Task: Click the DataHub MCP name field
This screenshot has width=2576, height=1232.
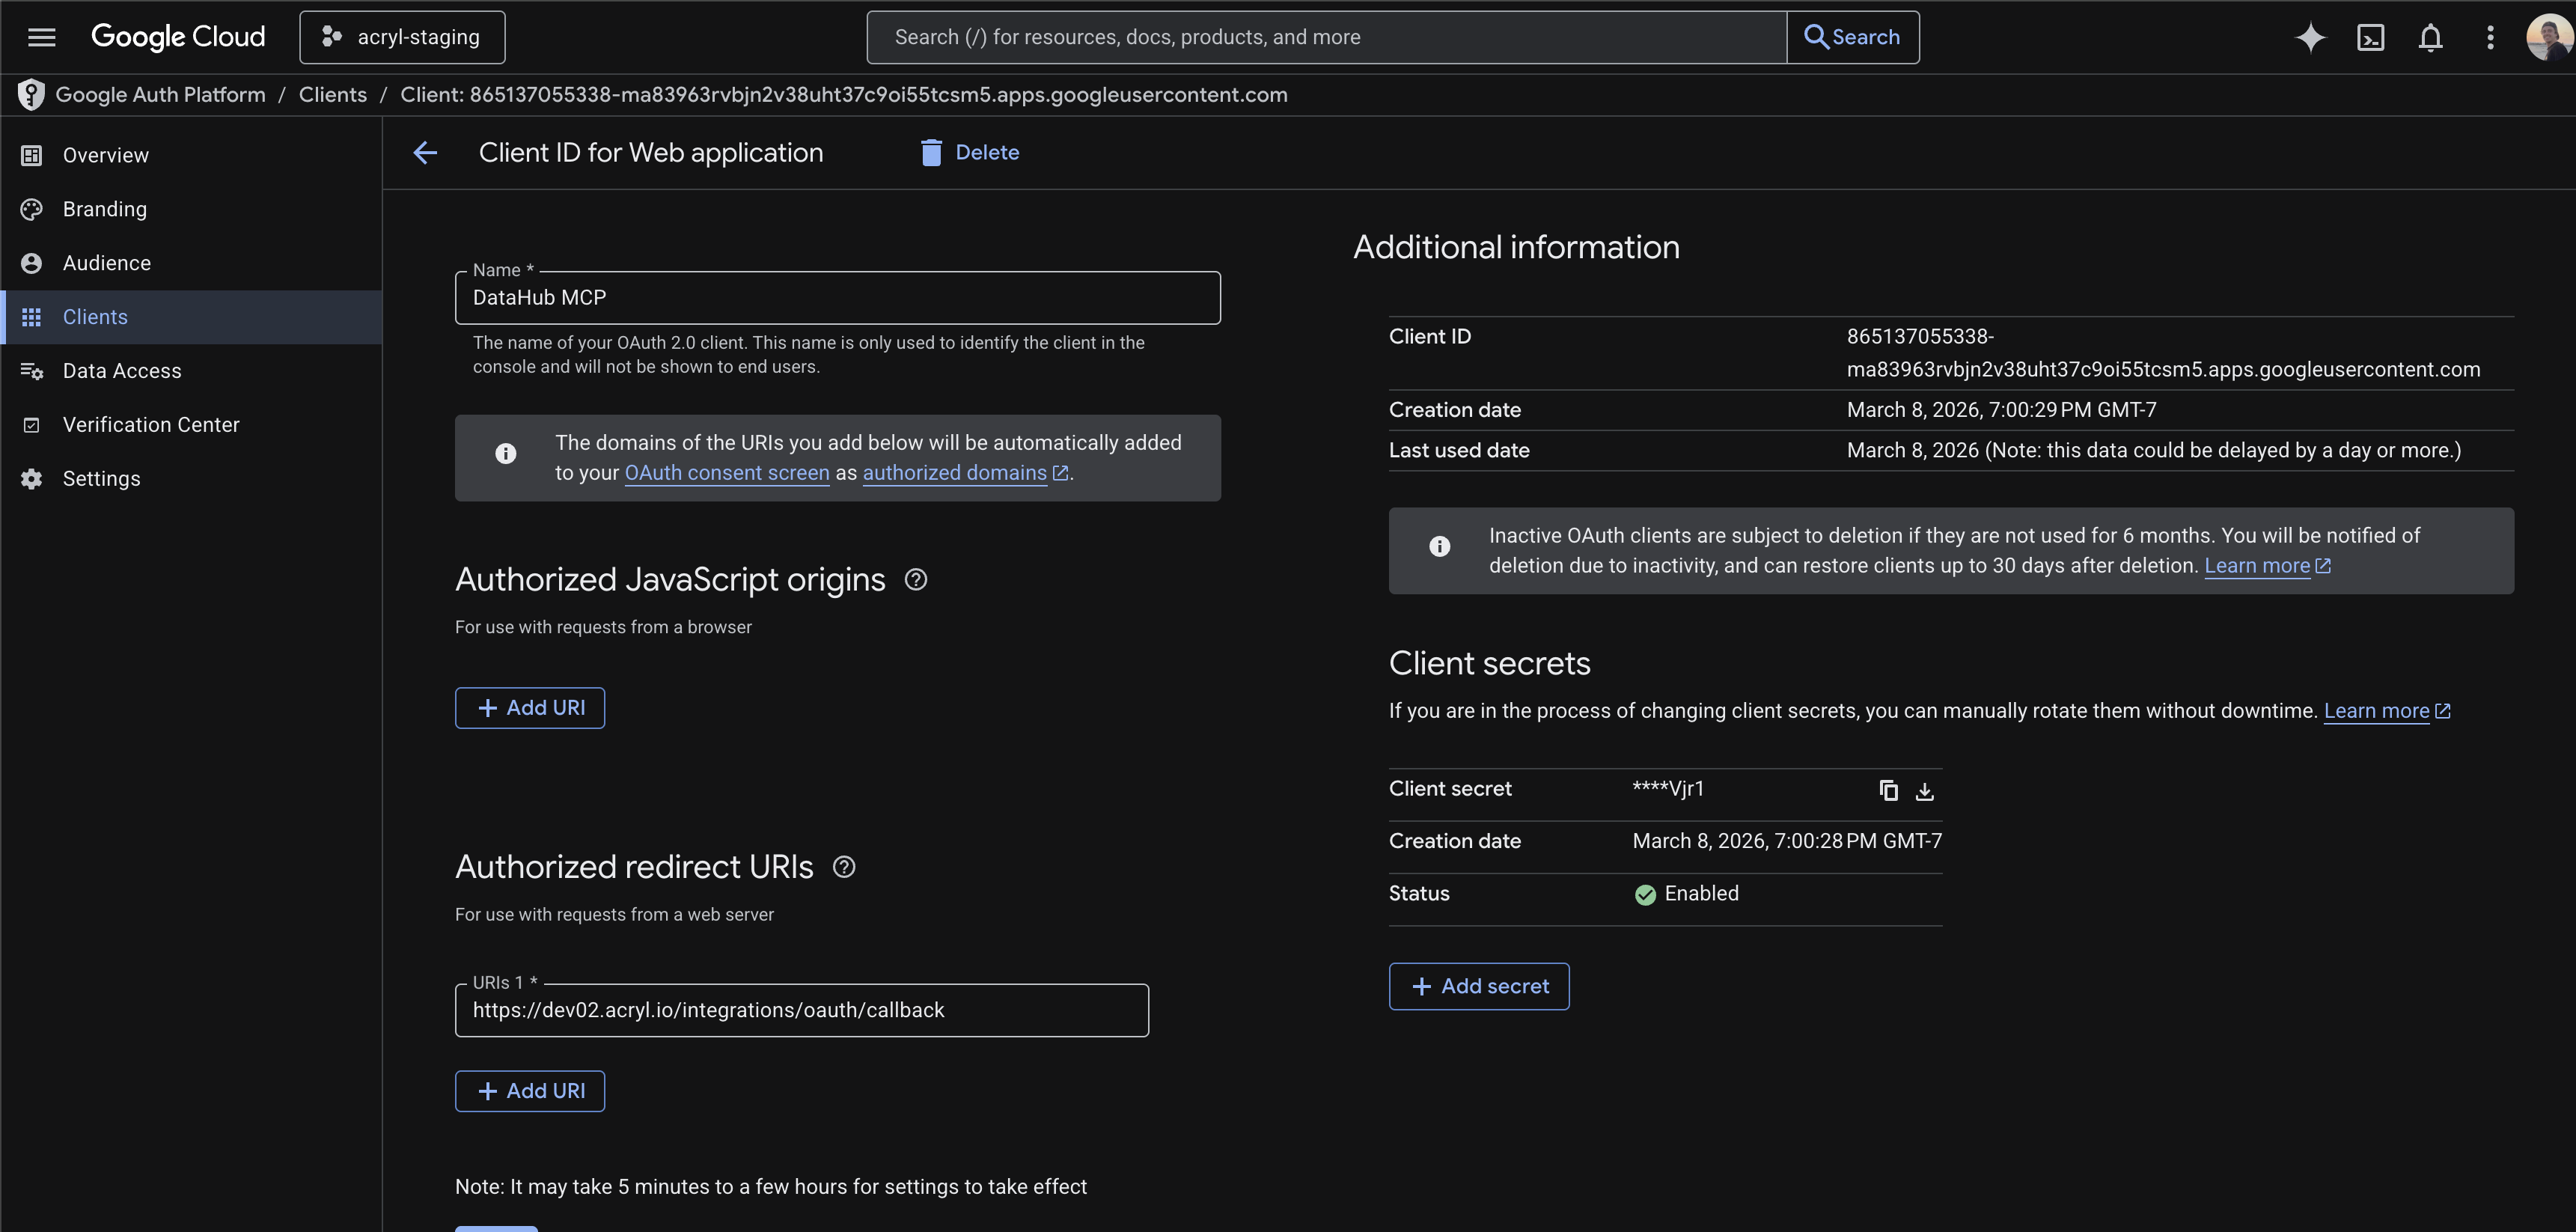Action: pos(837,298)
